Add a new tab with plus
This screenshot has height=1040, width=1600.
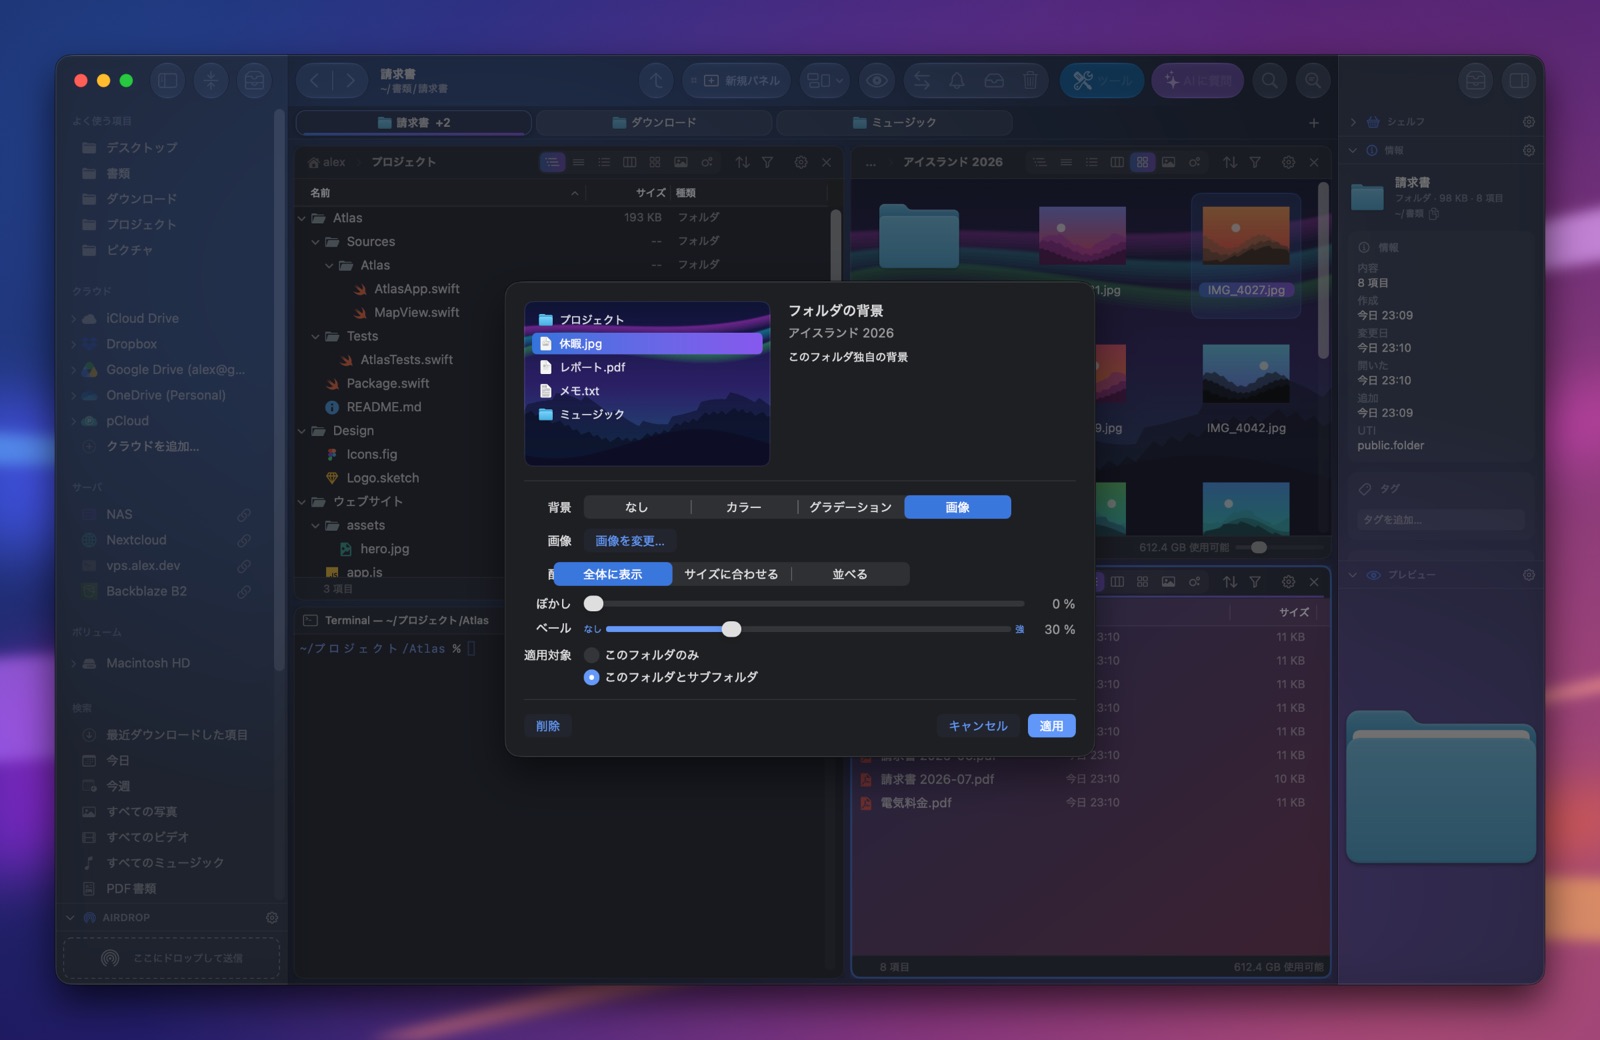tap(1314, 123)
